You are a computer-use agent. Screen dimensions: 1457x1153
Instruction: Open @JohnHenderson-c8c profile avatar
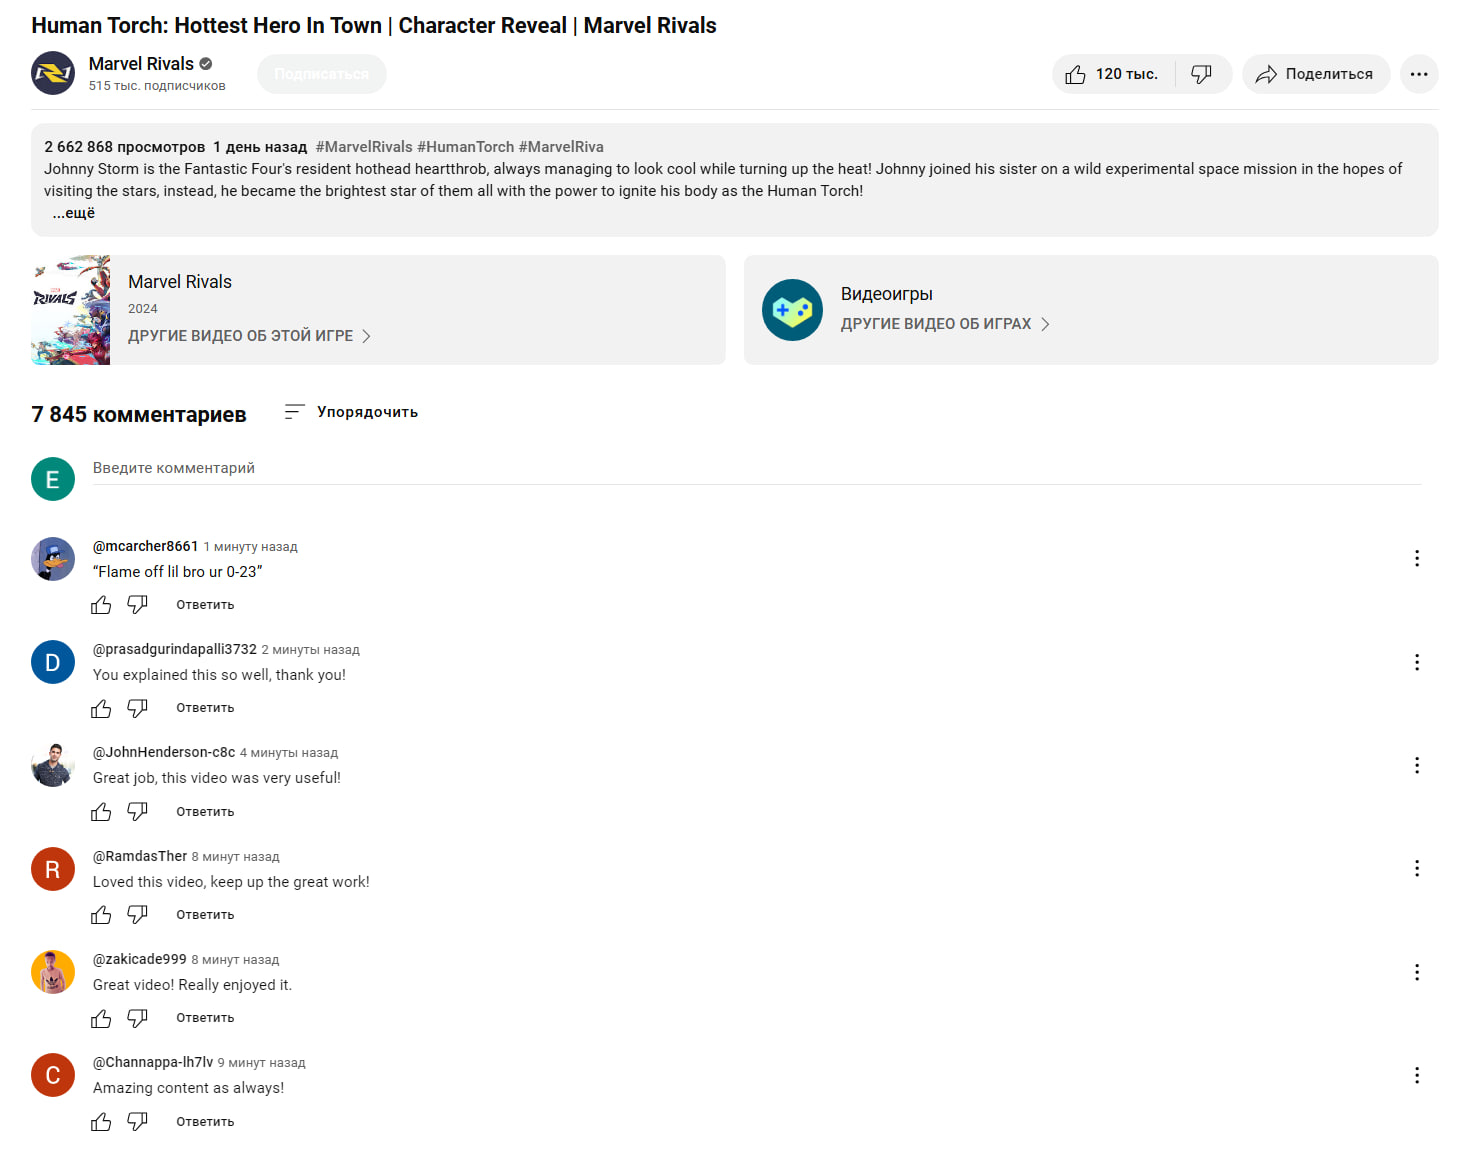[53, 765]
